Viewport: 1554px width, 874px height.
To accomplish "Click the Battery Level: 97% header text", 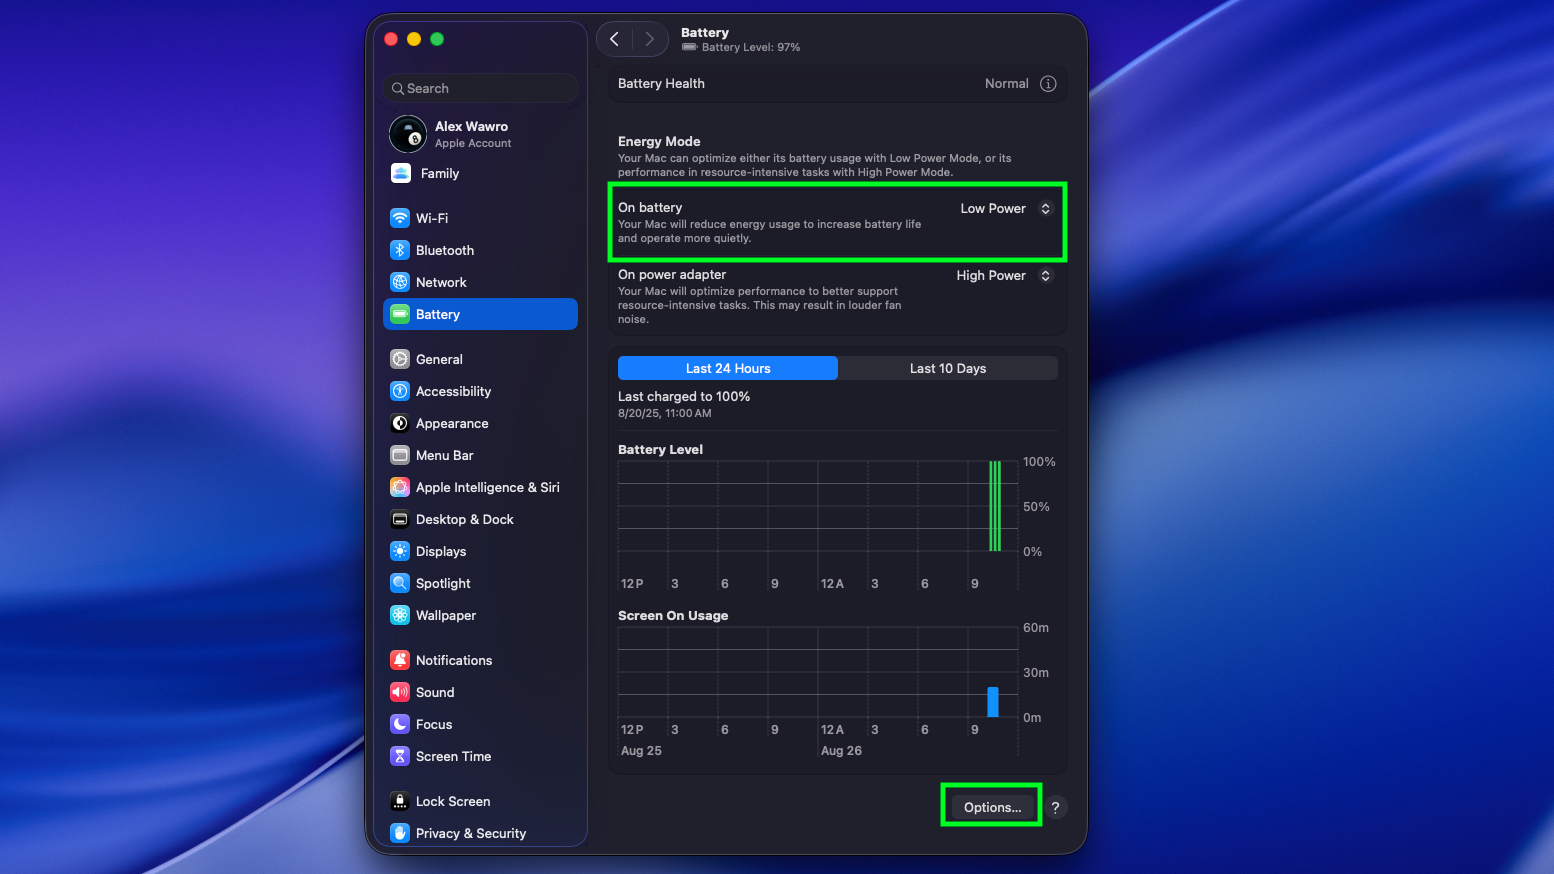I will point(751,47).
